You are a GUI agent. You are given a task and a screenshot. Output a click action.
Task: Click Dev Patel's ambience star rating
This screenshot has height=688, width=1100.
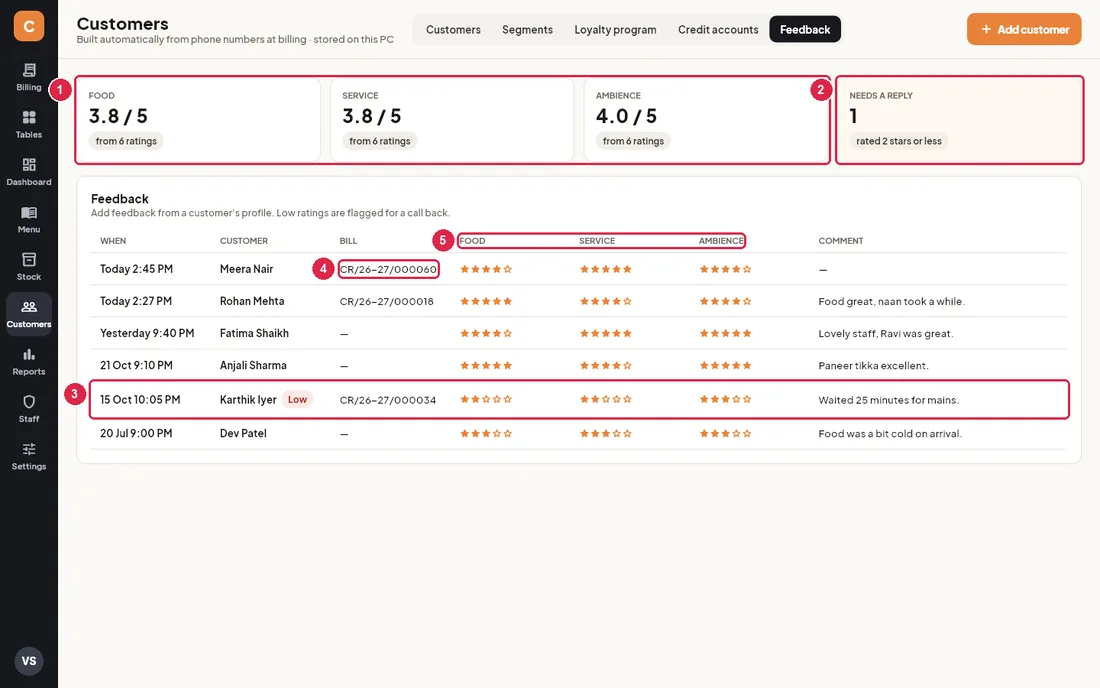(725, 433)
